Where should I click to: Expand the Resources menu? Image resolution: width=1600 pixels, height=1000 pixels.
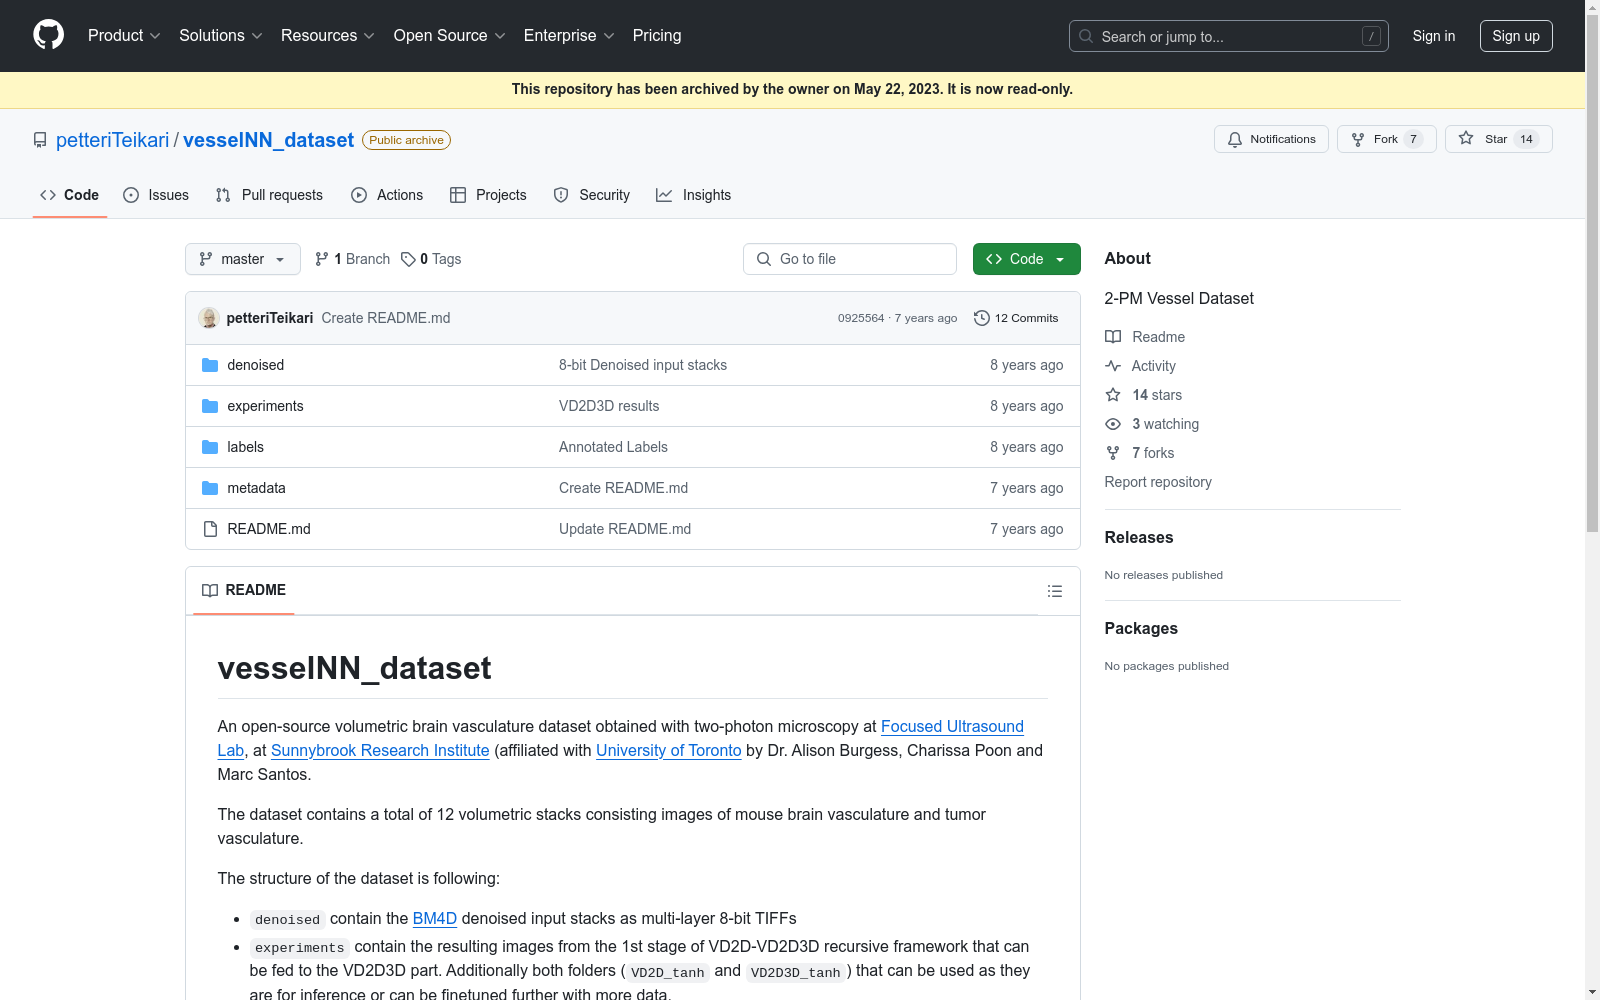coord(328,35)
